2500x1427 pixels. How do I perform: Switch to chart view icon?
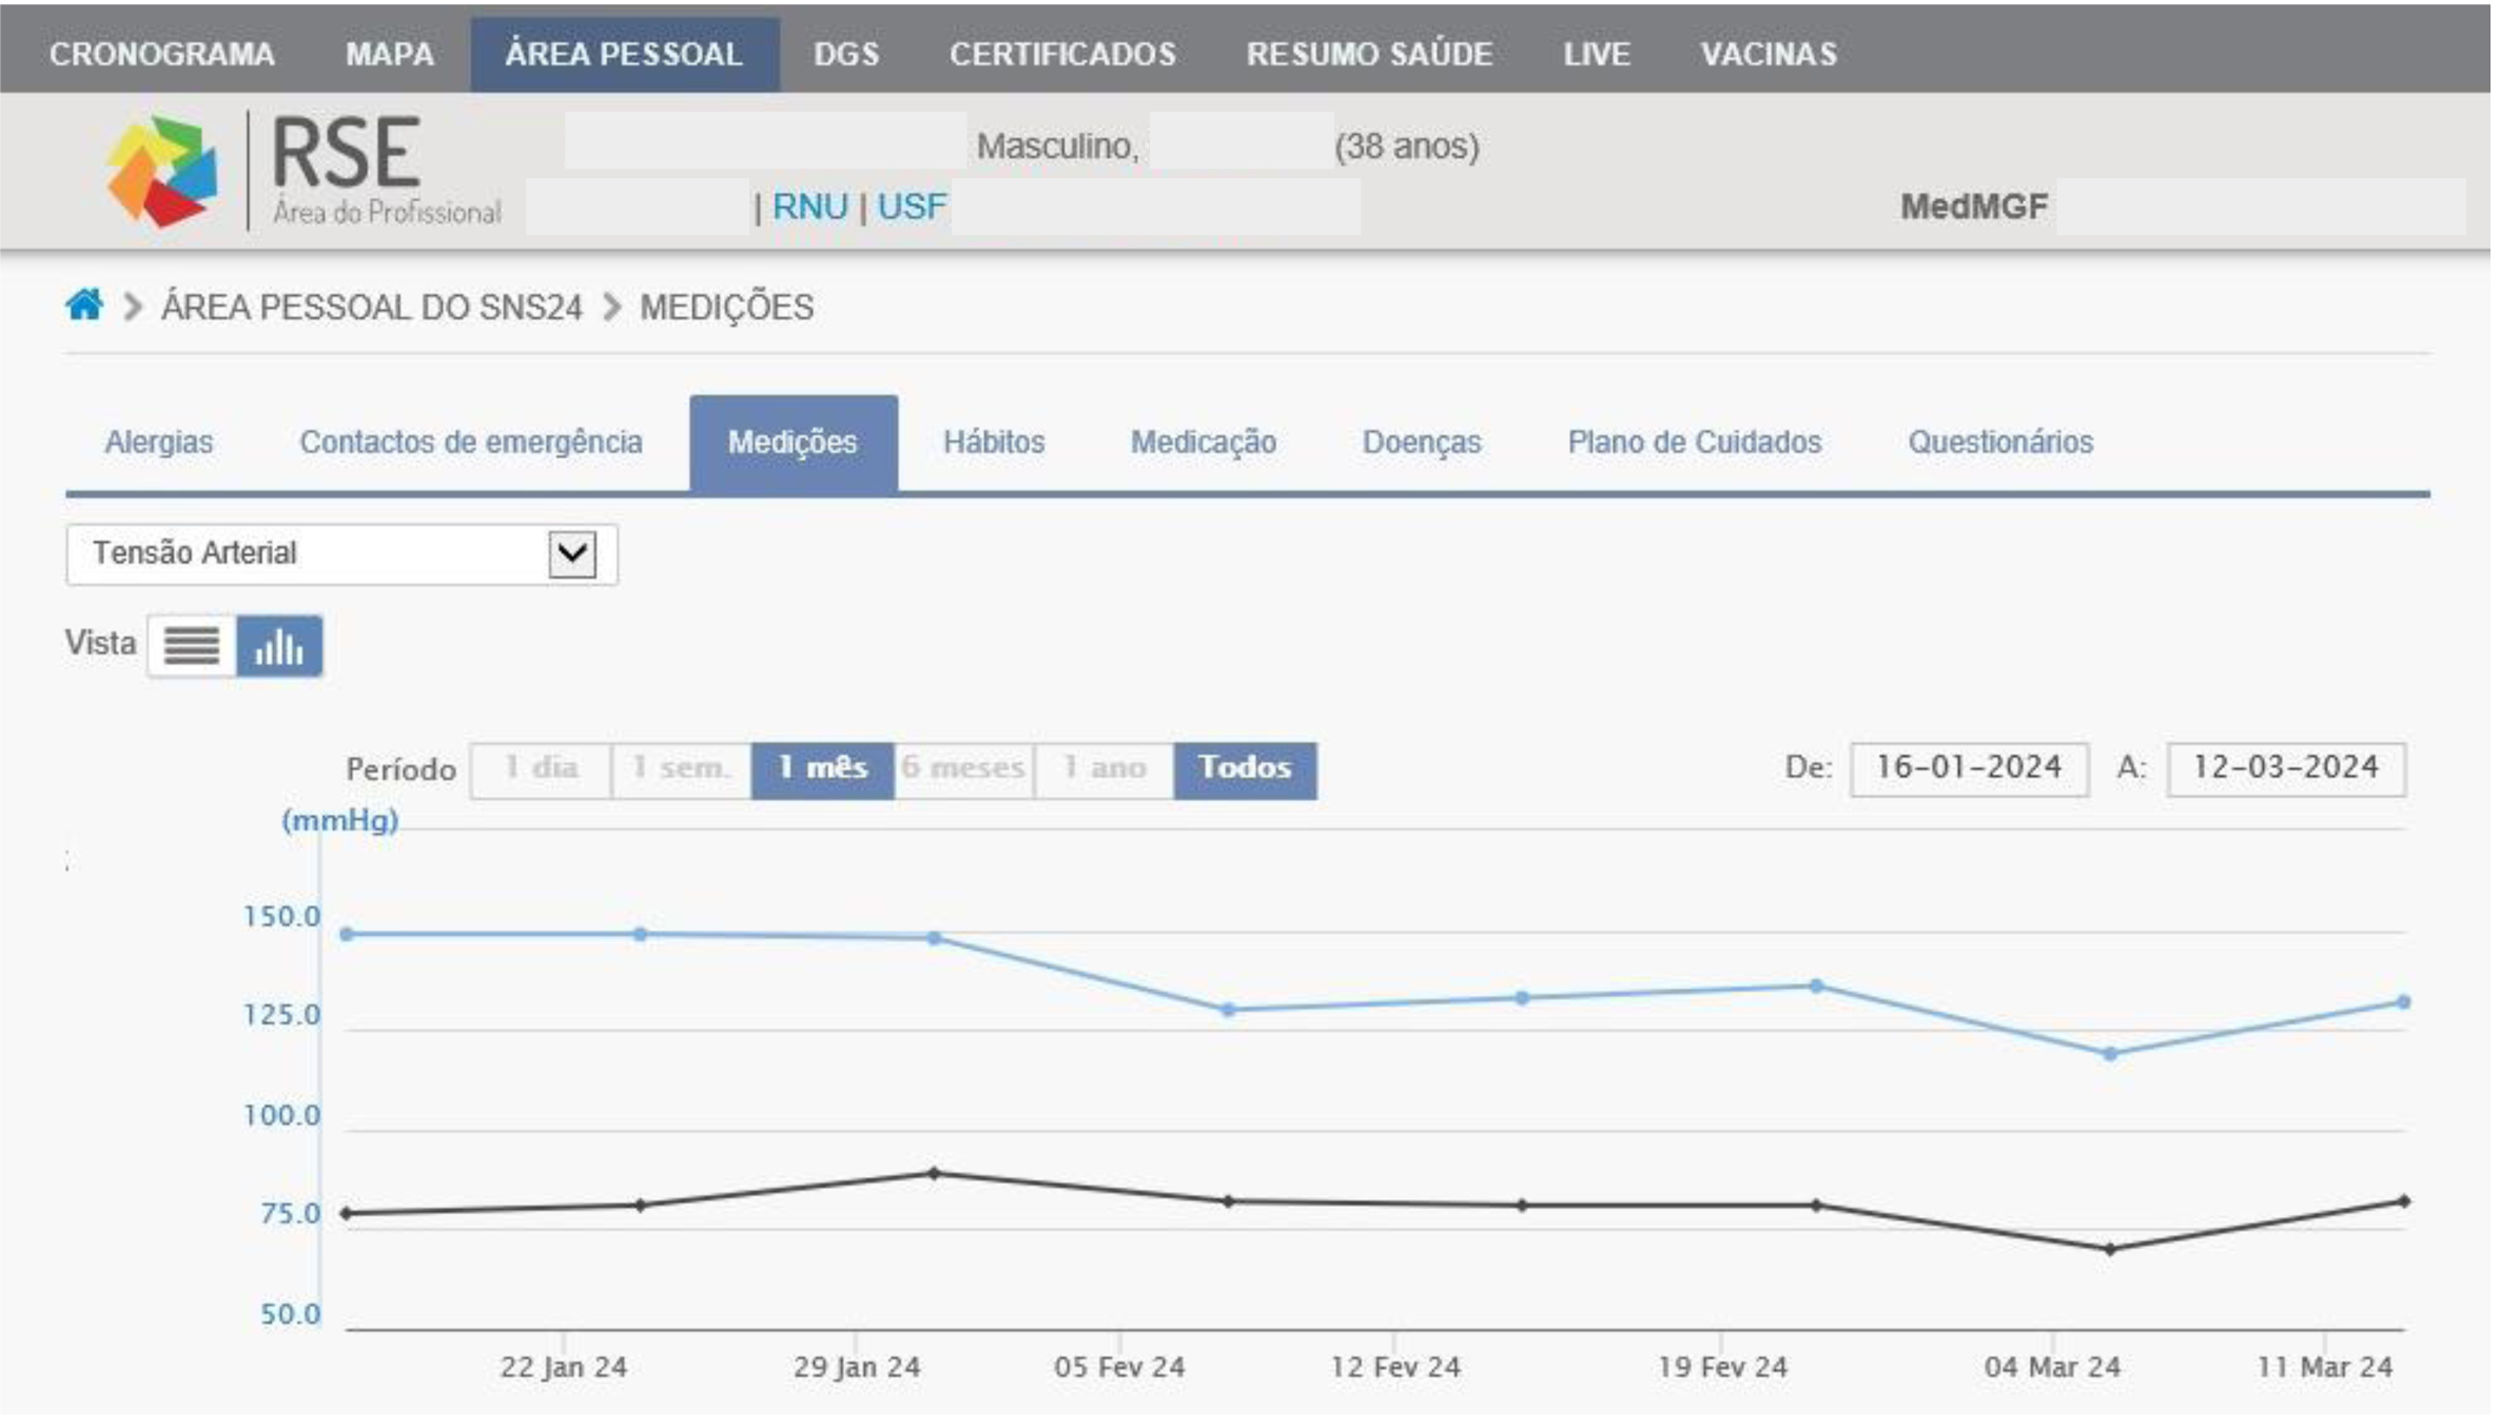click(279, 646)
